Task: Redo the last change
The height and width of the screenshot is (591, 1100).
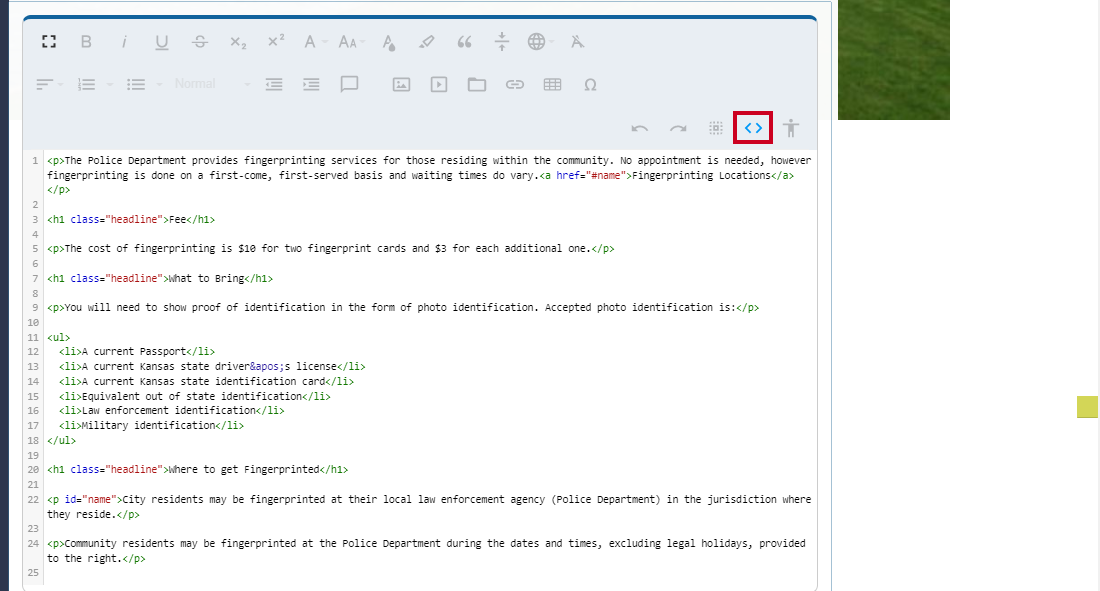Action: pos(678,128)
